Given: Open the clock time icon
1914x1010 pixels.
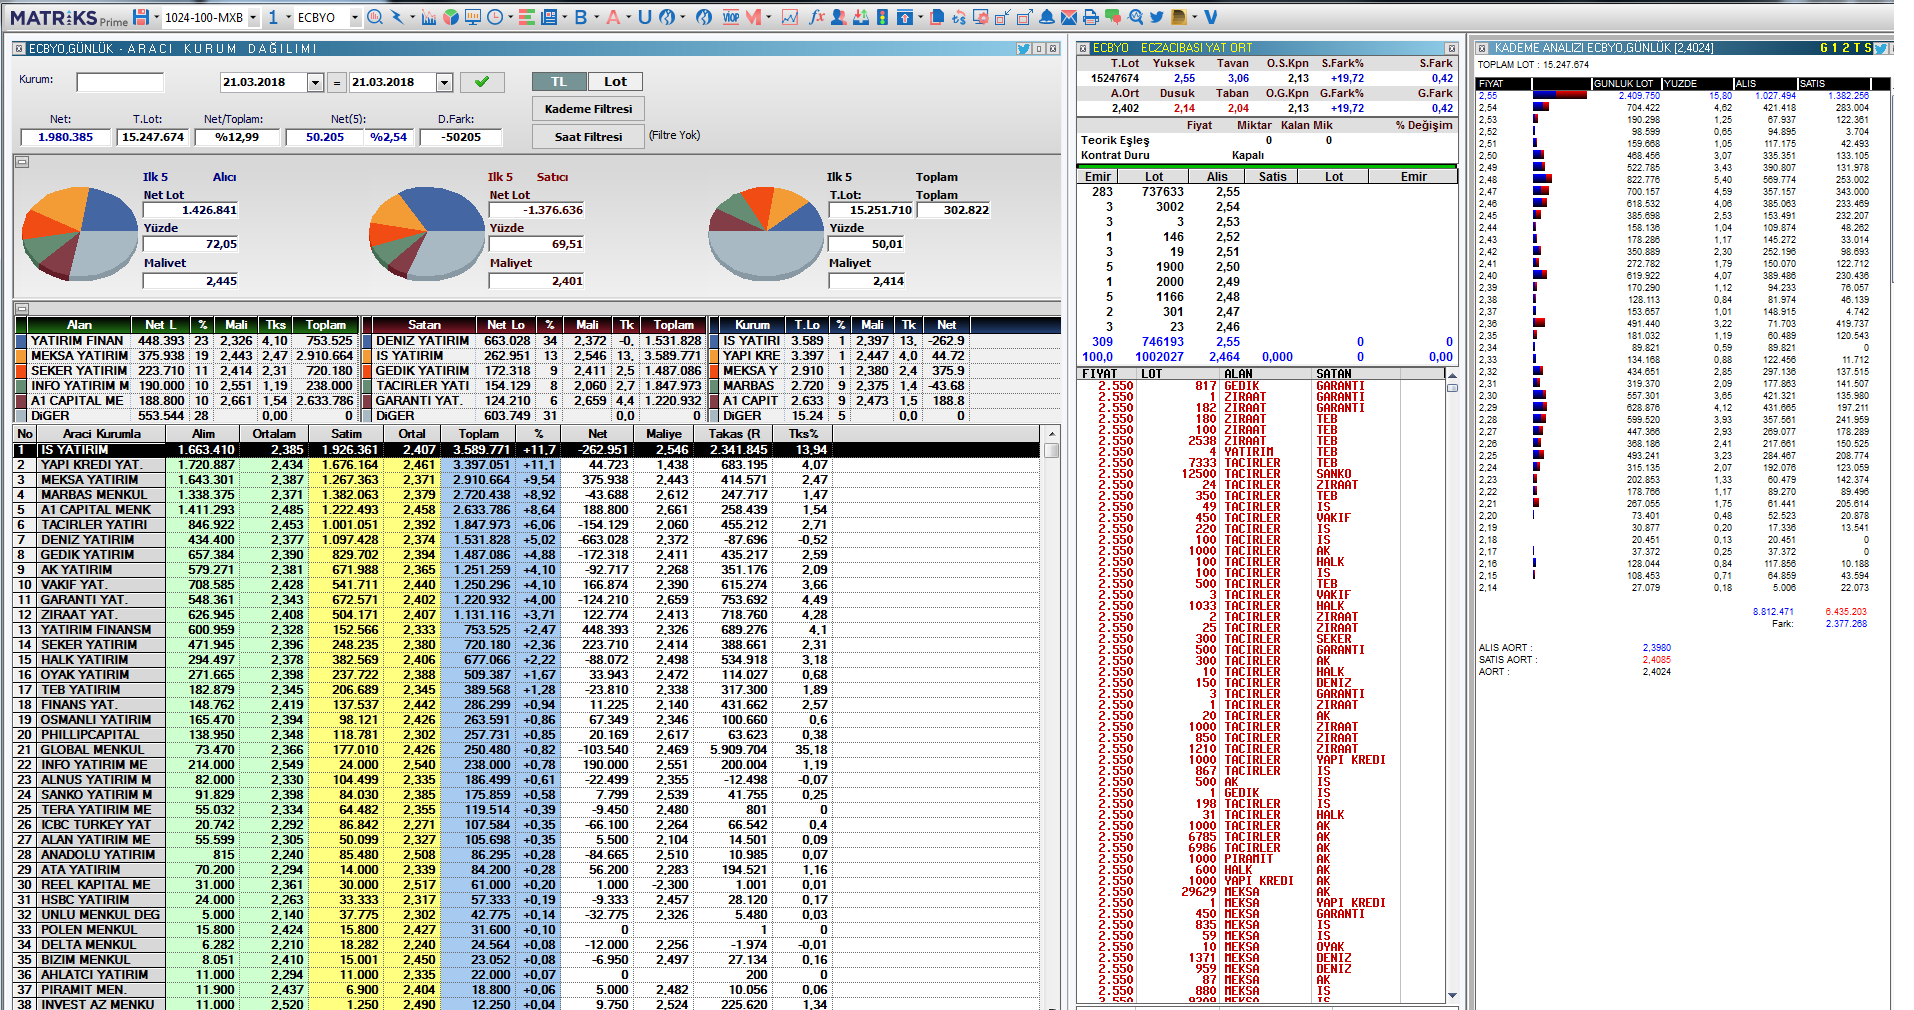Looking at the screenshot, I should (495, 17).
